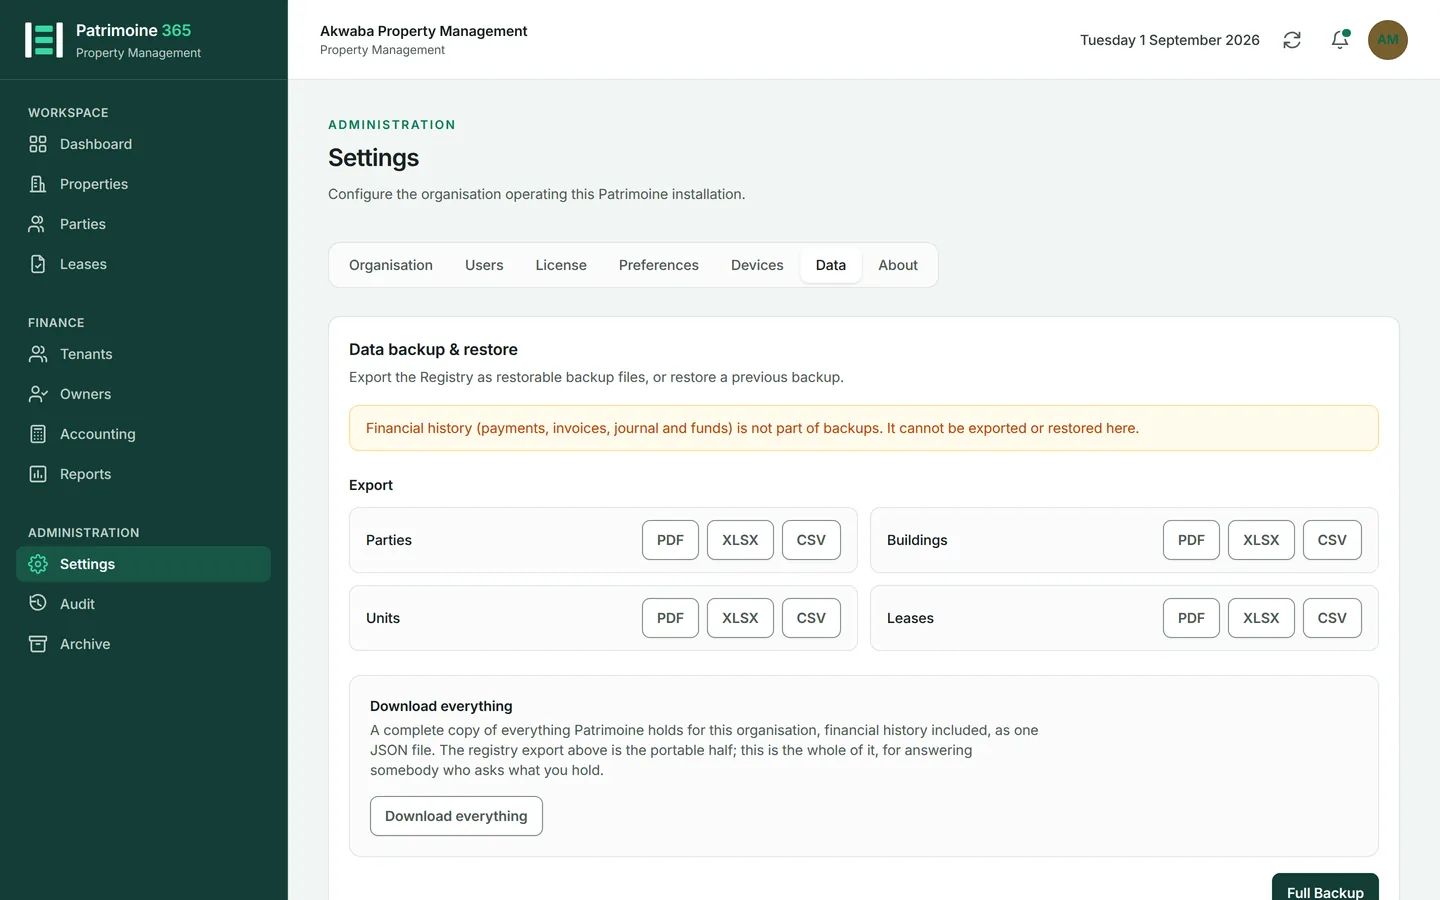Image resolution: width=1440 pixels, height=900 pixels.
Task: Export Buildings as CSV
Action: 1332,540
